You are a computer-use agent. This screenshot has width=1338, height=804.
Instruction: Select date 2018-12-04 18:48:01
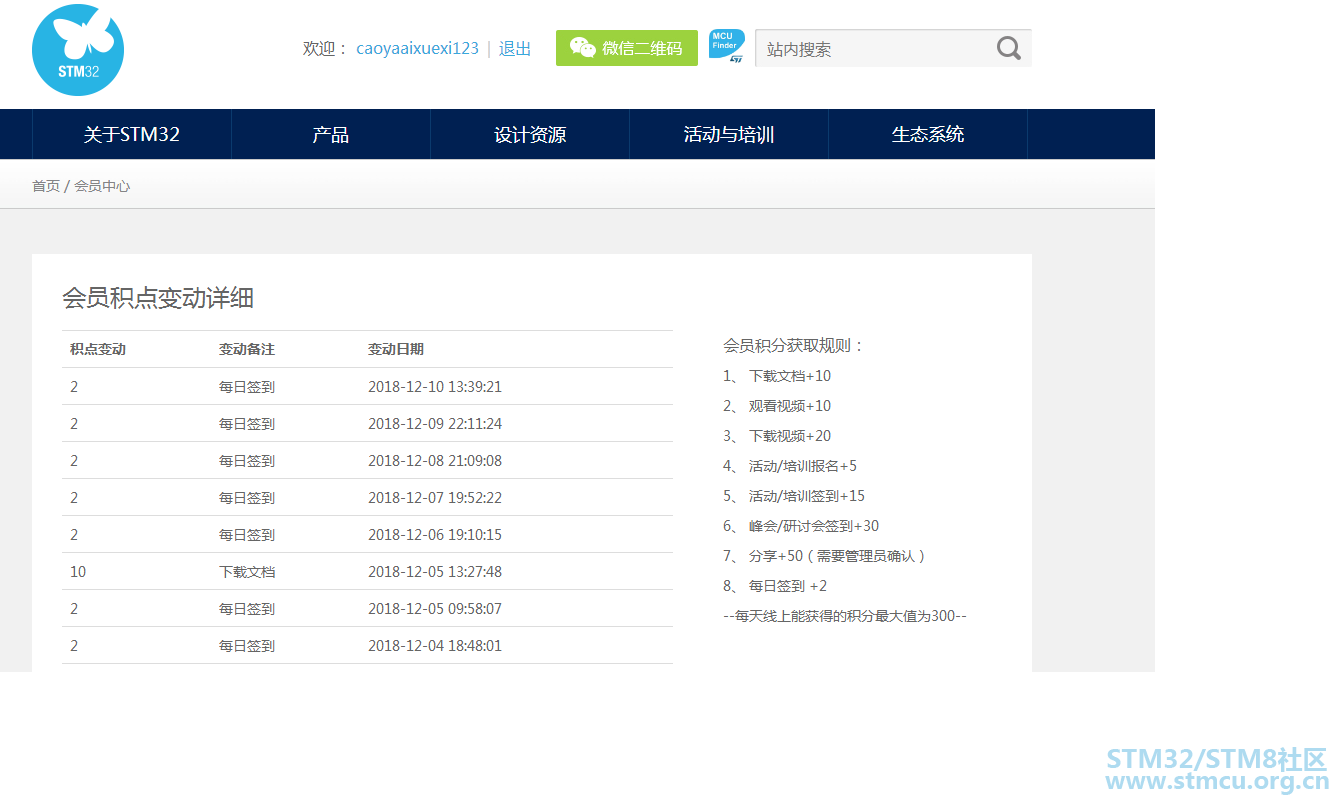pos(435,646)
